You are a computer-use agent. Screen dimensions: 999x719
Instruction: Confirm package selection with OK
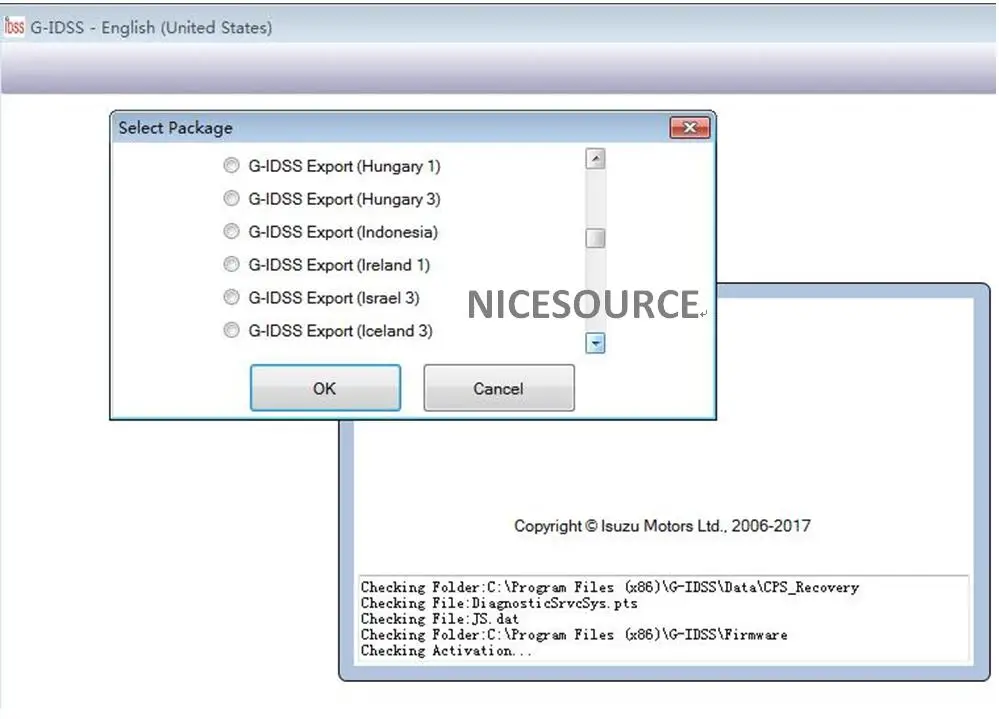point(325,388)
